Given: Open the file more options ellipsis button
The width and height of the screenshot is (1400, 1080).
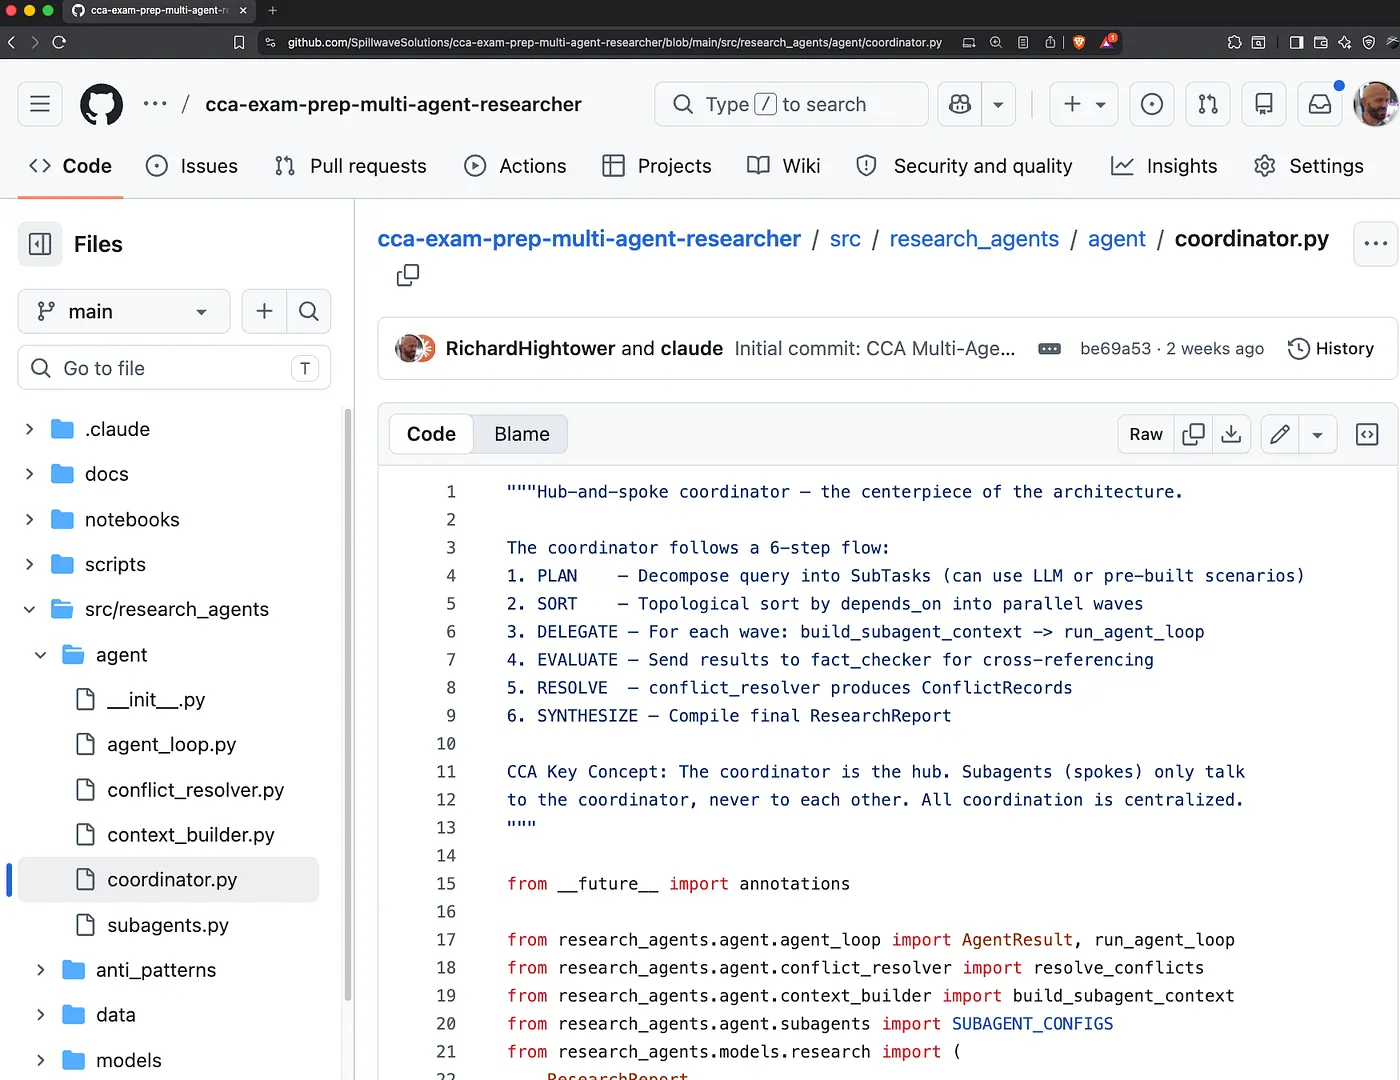Looking at the screenshot, I should (x=1376, y=244).
